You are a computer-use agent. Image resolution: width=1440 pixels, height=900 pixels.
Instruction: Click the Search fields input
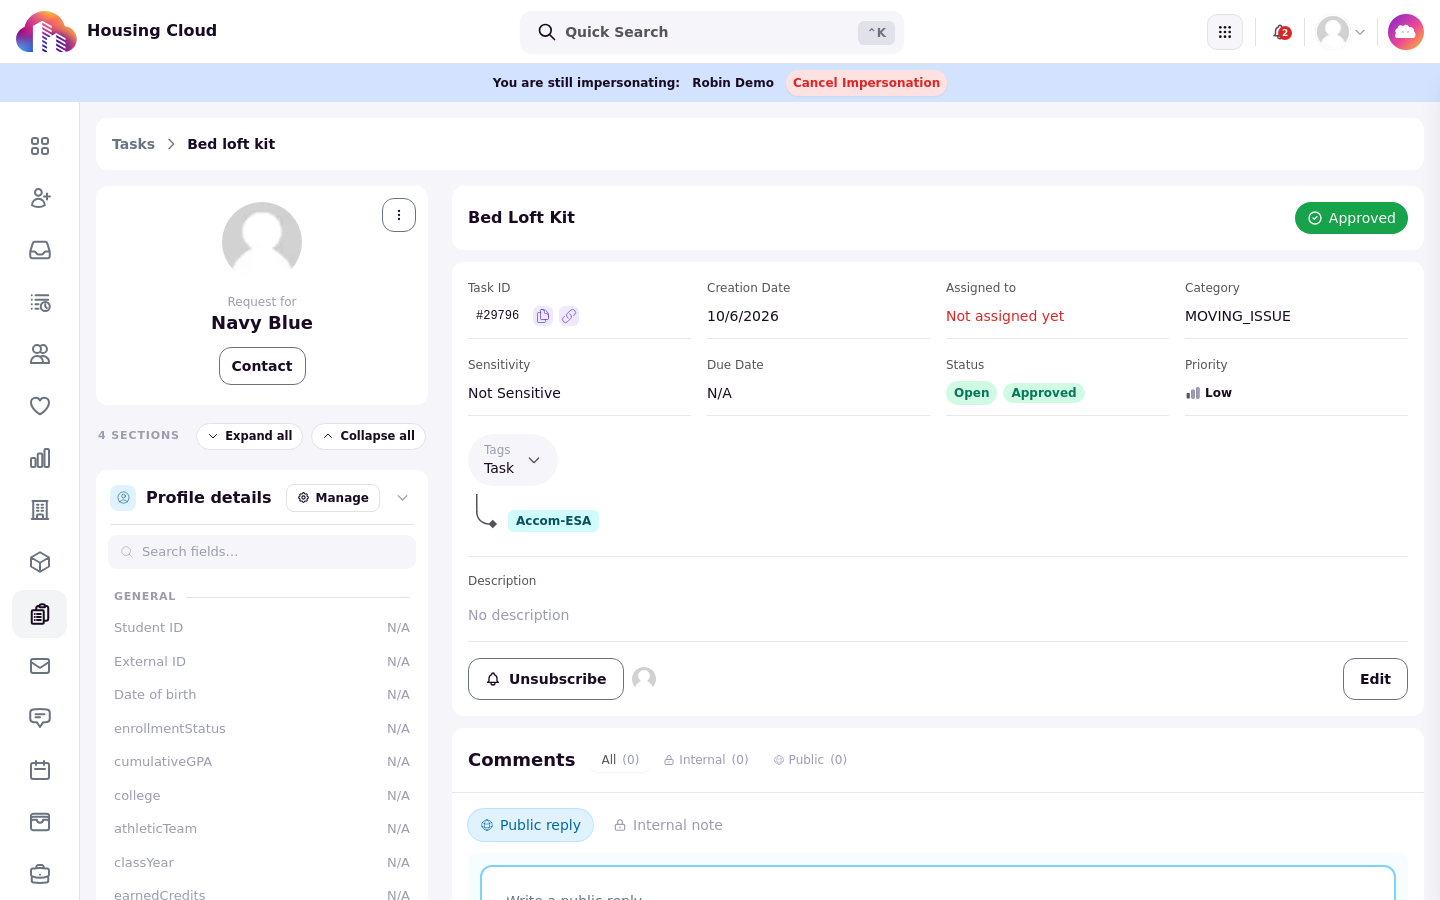click(x=262, y=552)
